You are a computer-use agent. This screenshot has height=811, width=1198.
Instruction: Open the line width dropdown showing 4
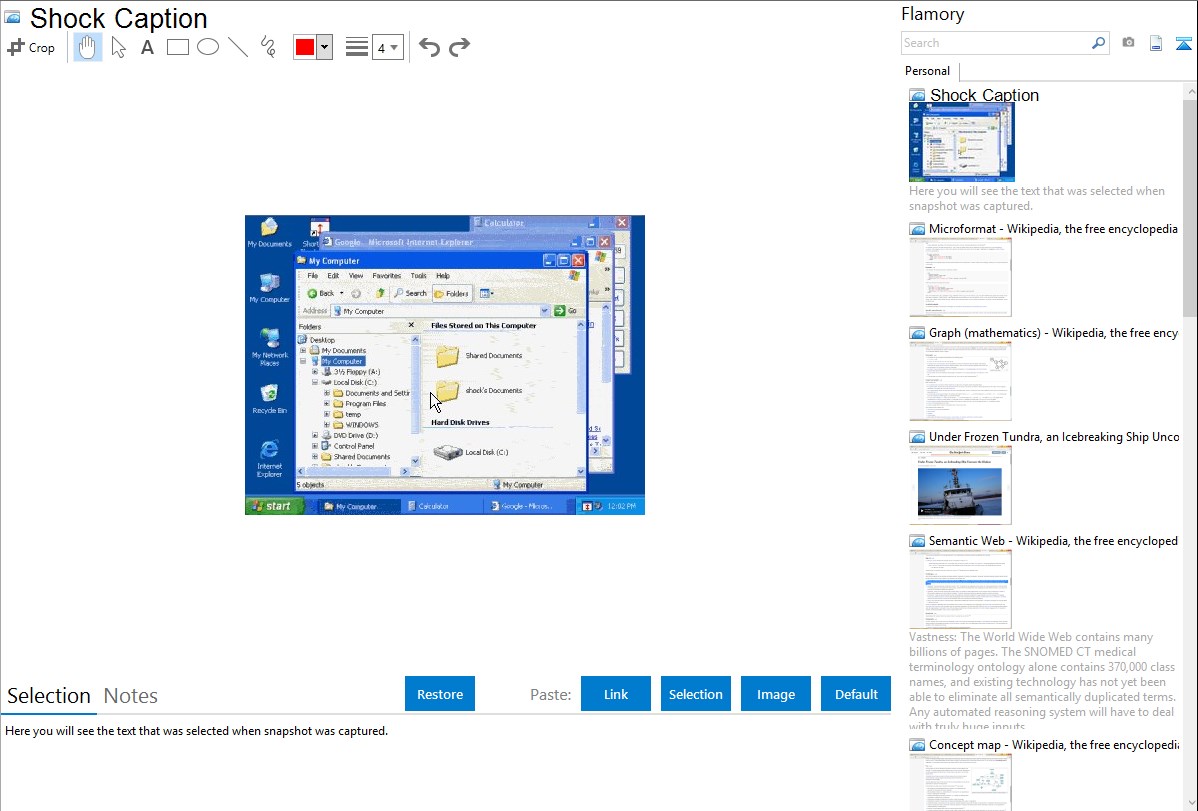coord(387,47)
